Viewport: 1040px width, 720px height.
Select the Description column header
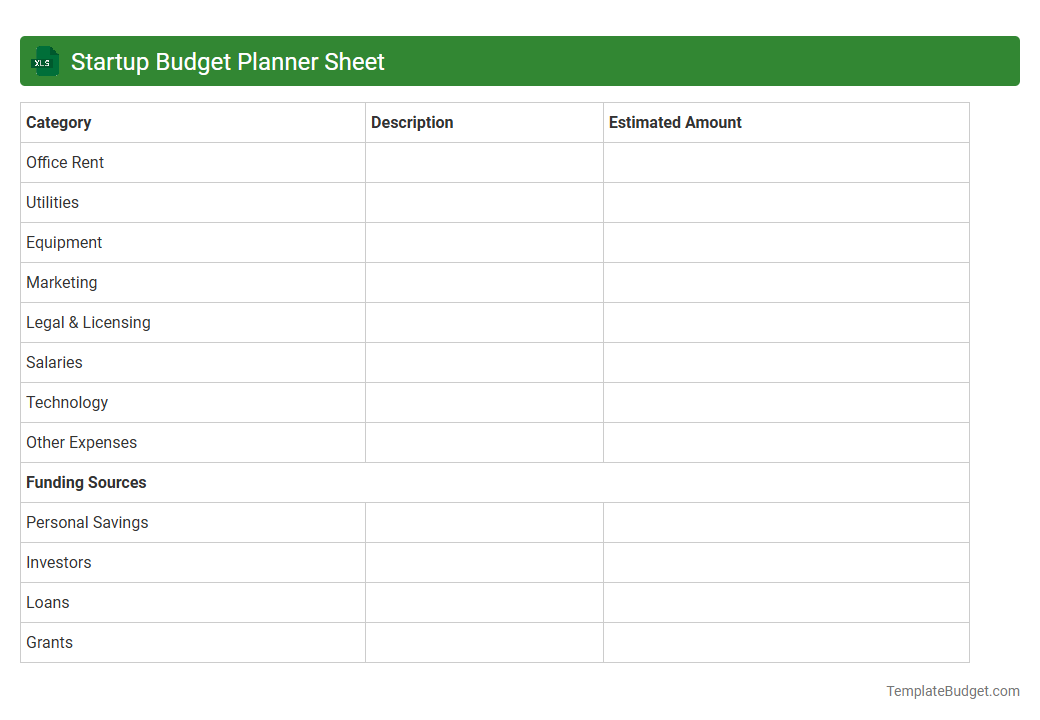(x=412, y=122)
